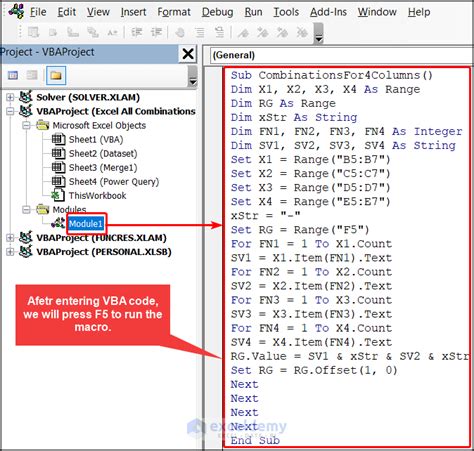Click the 'End Sub' code line
The height and width of the screenshot is (451, 474).
(255, 440)
